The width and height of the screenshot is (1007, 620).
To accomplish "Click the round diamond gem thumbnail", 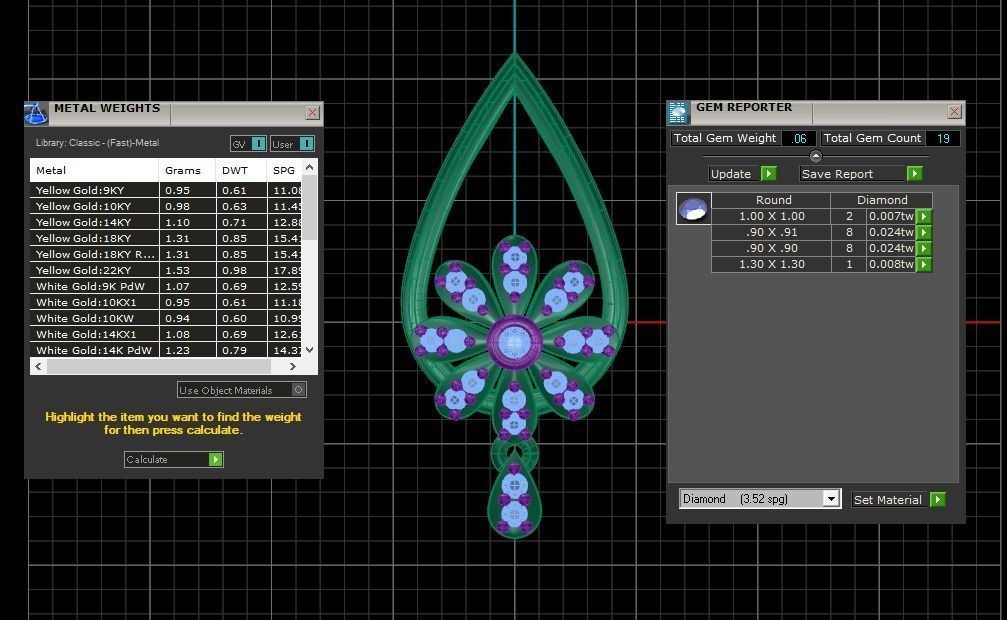I will point(694,209).
